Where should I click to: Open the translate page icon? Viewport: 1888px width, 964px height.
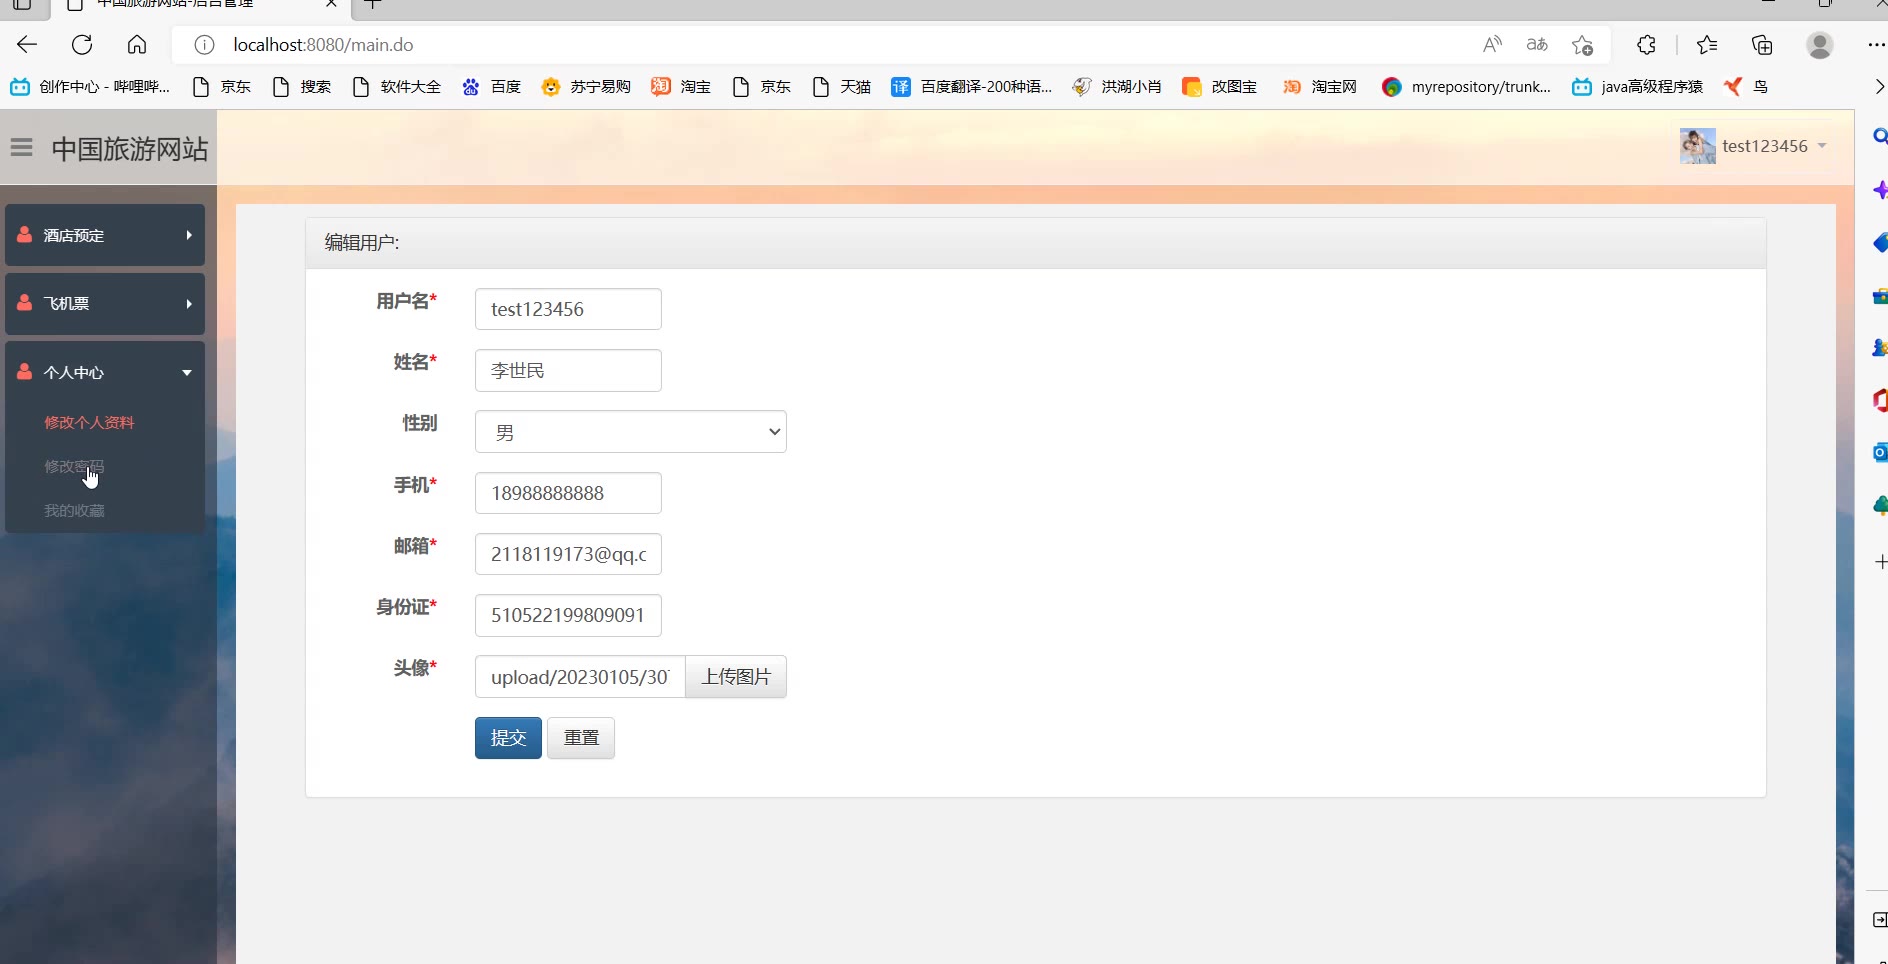click(1537, 44)
